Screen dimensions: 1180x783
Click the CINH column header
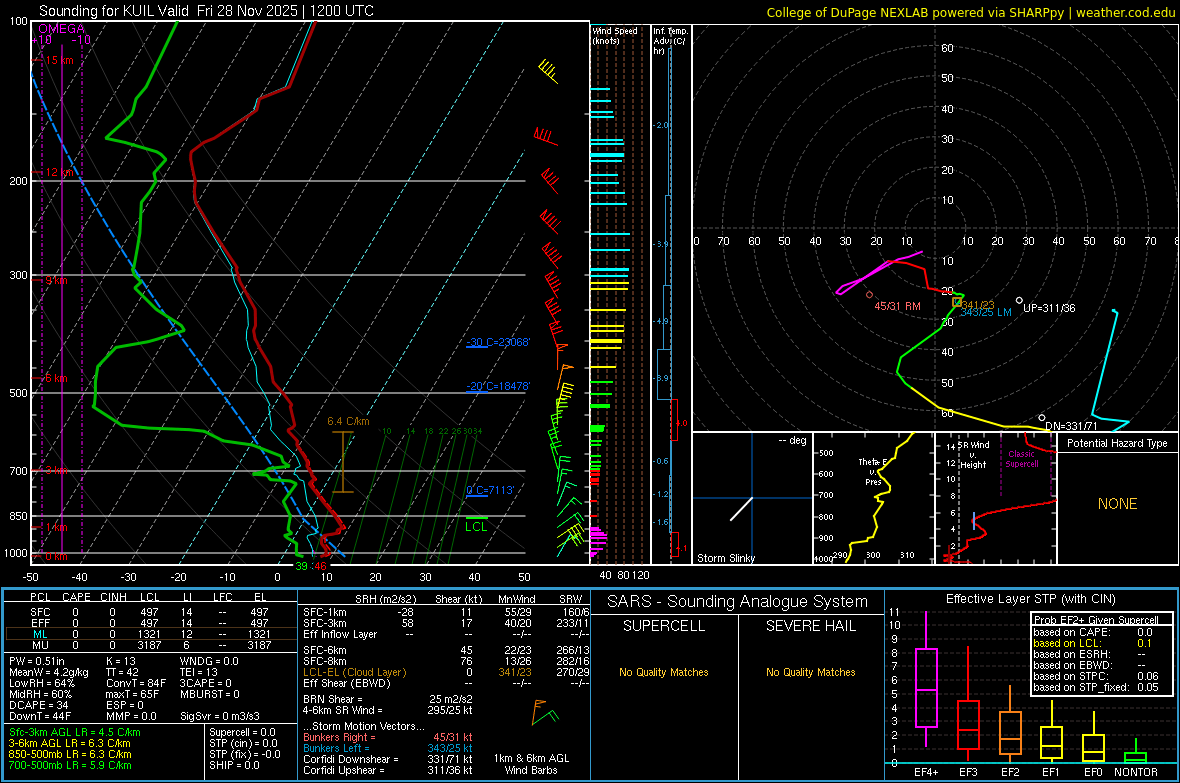click(x=114, y=597)
